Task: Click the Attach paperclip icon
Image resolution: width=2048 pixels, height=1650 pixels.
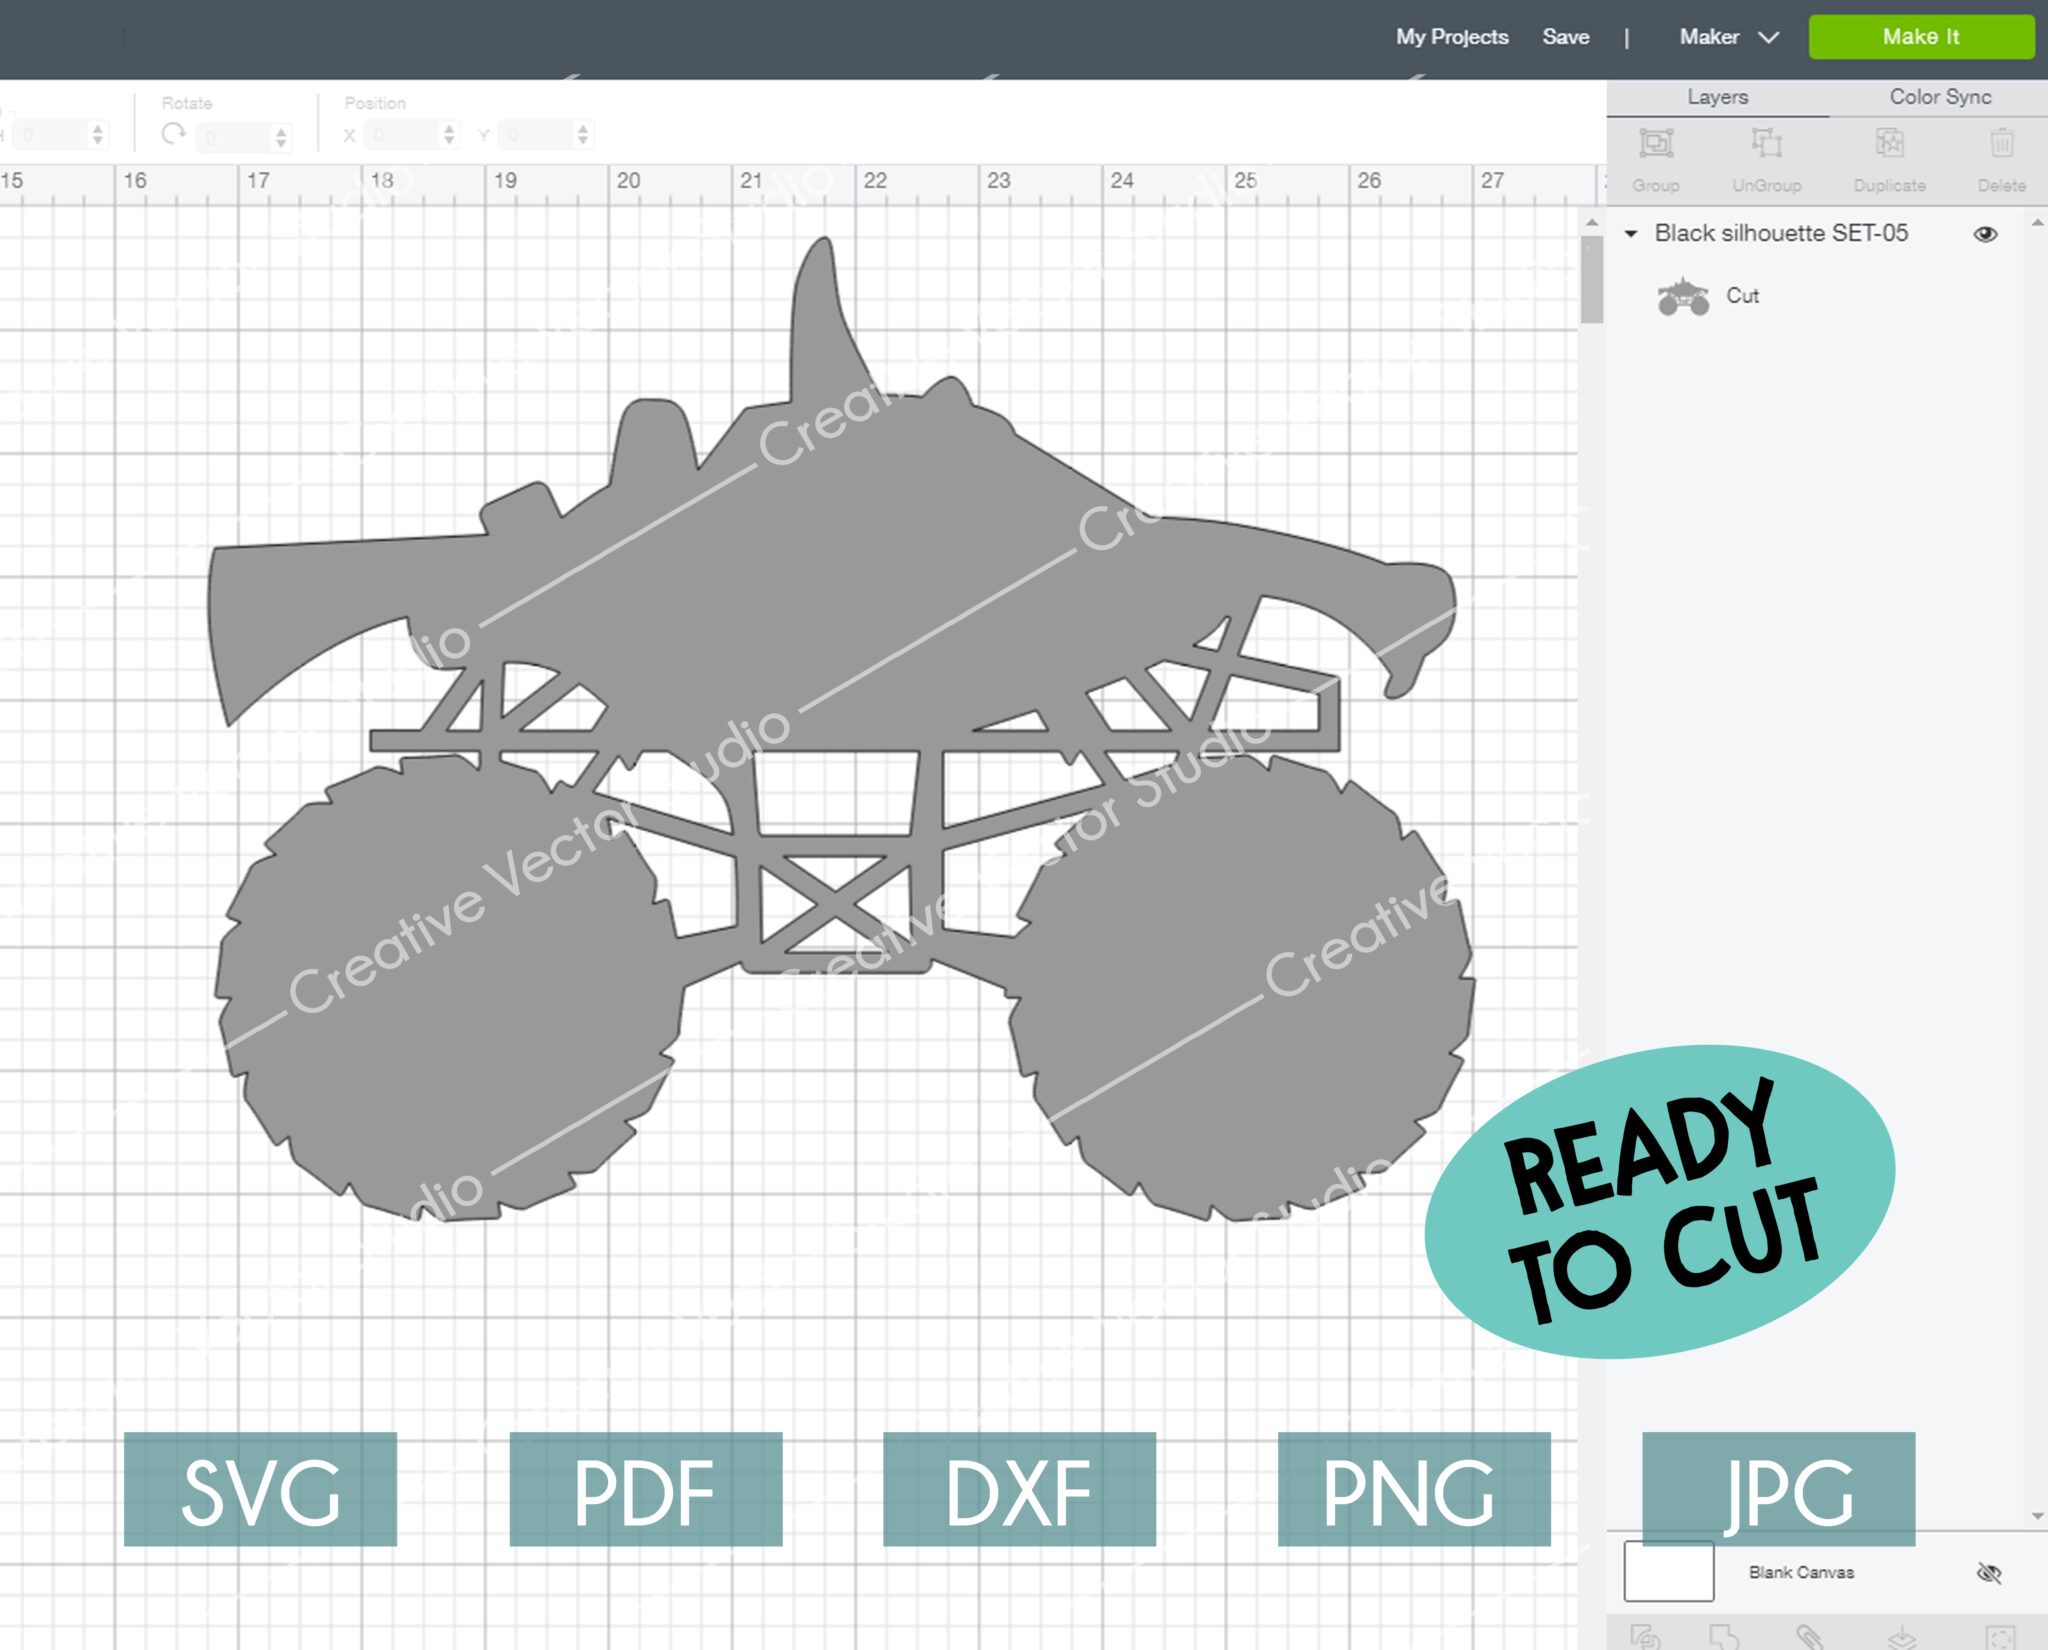Action: pos(1808,1637)
